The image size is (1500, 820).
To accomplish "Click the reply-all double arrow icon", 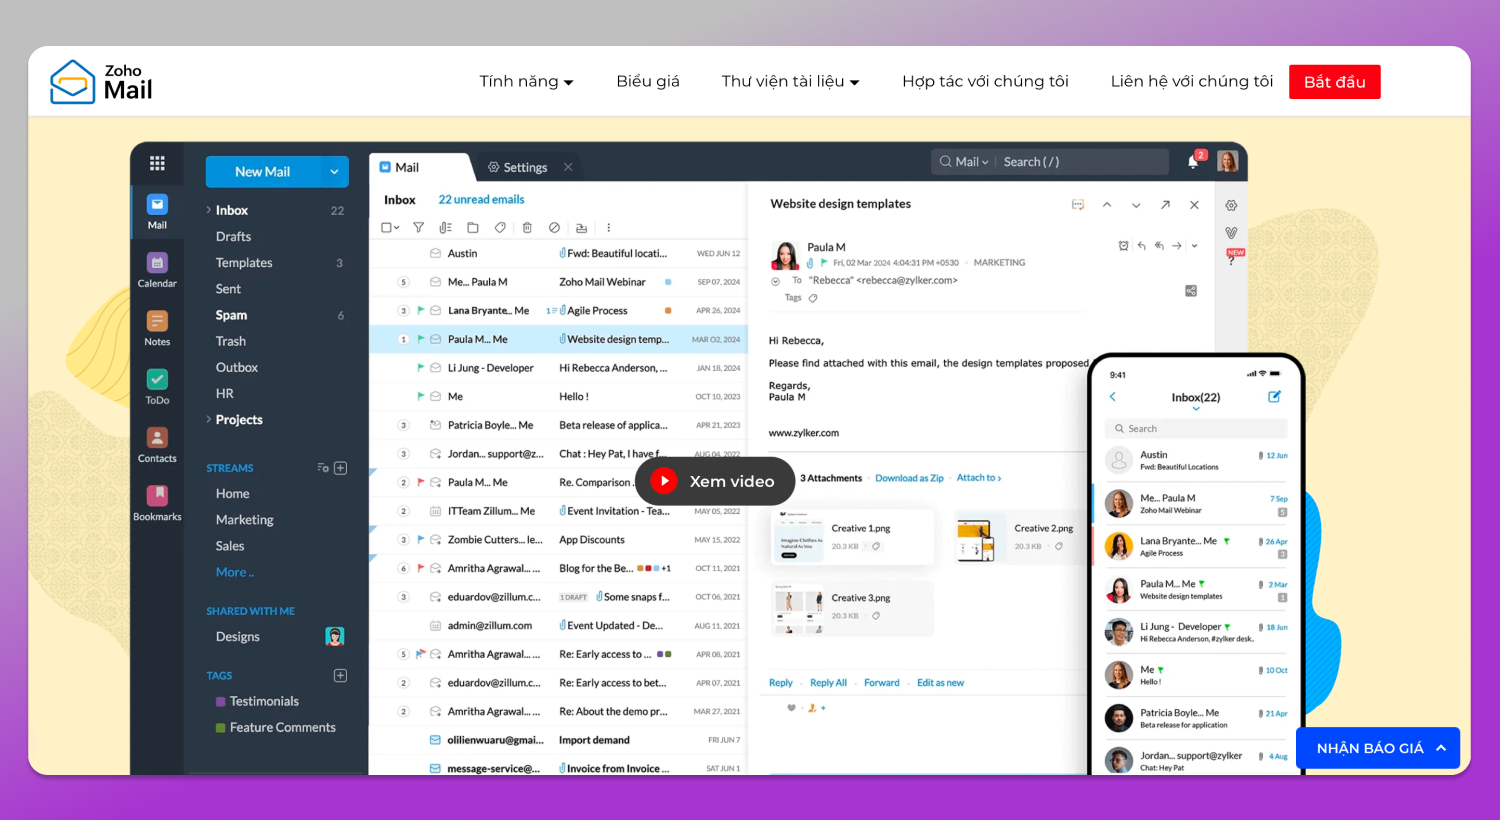I will [x=1159, y=245].
